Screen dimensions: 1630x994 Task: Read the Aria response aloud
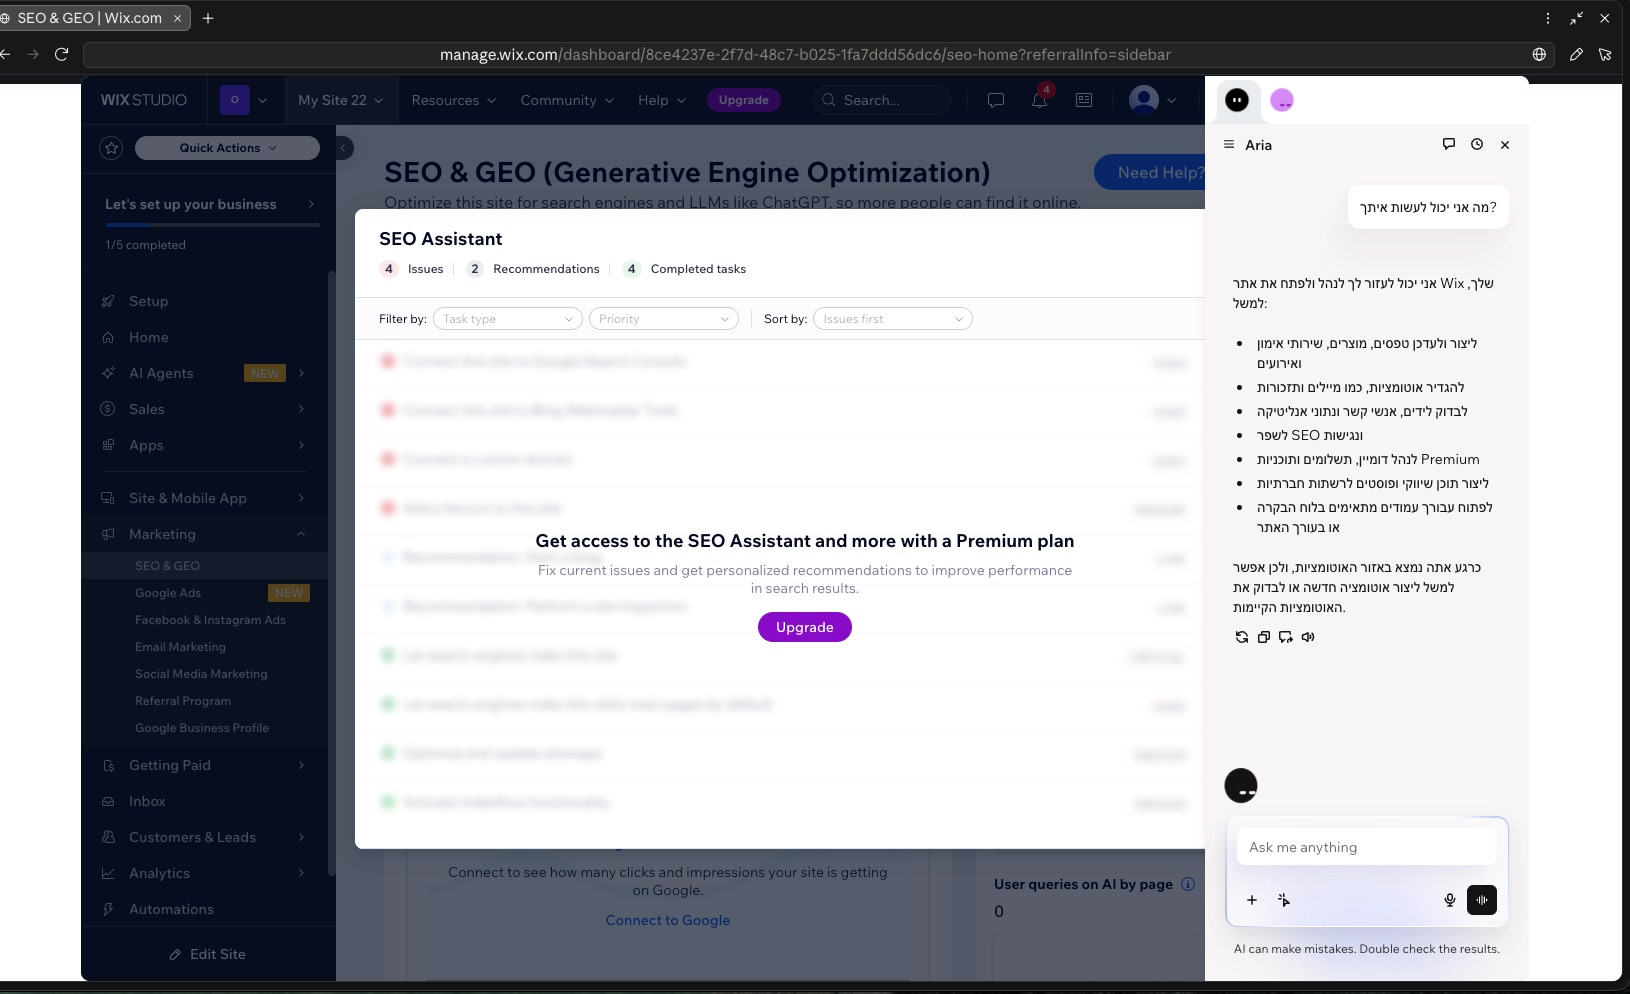point(1308,637)
